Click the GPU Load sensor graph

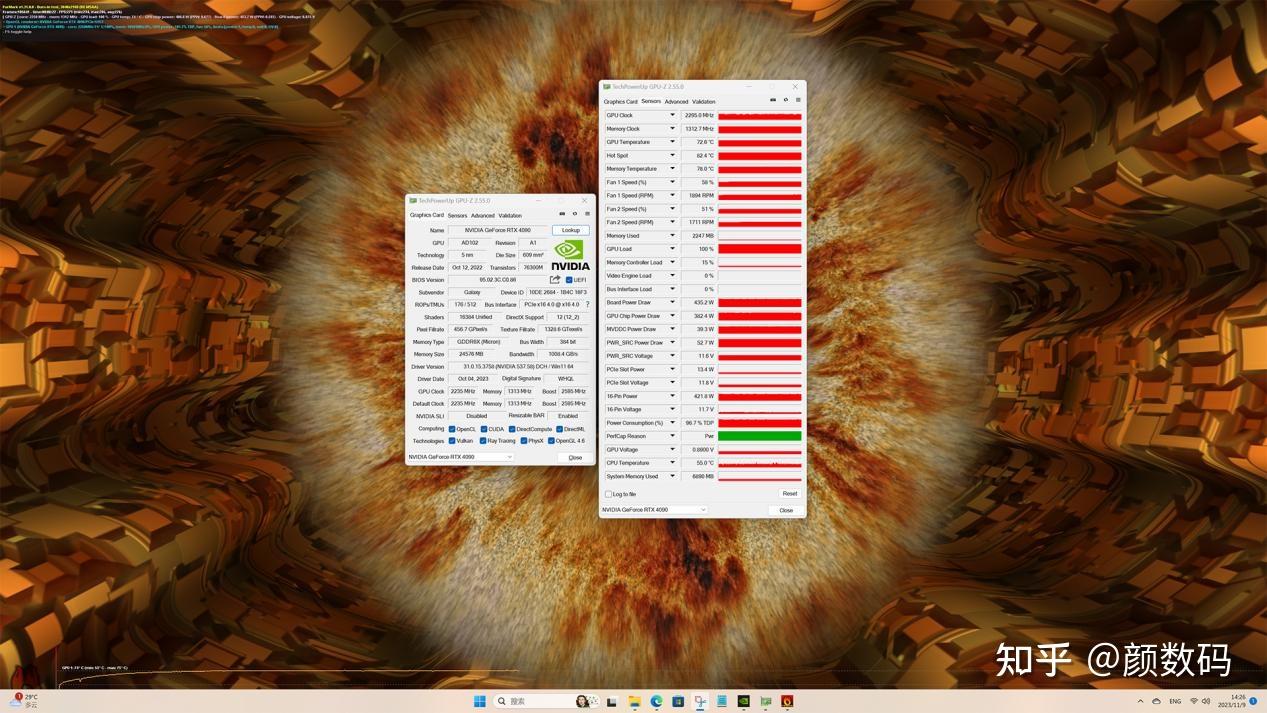point(760,249)
